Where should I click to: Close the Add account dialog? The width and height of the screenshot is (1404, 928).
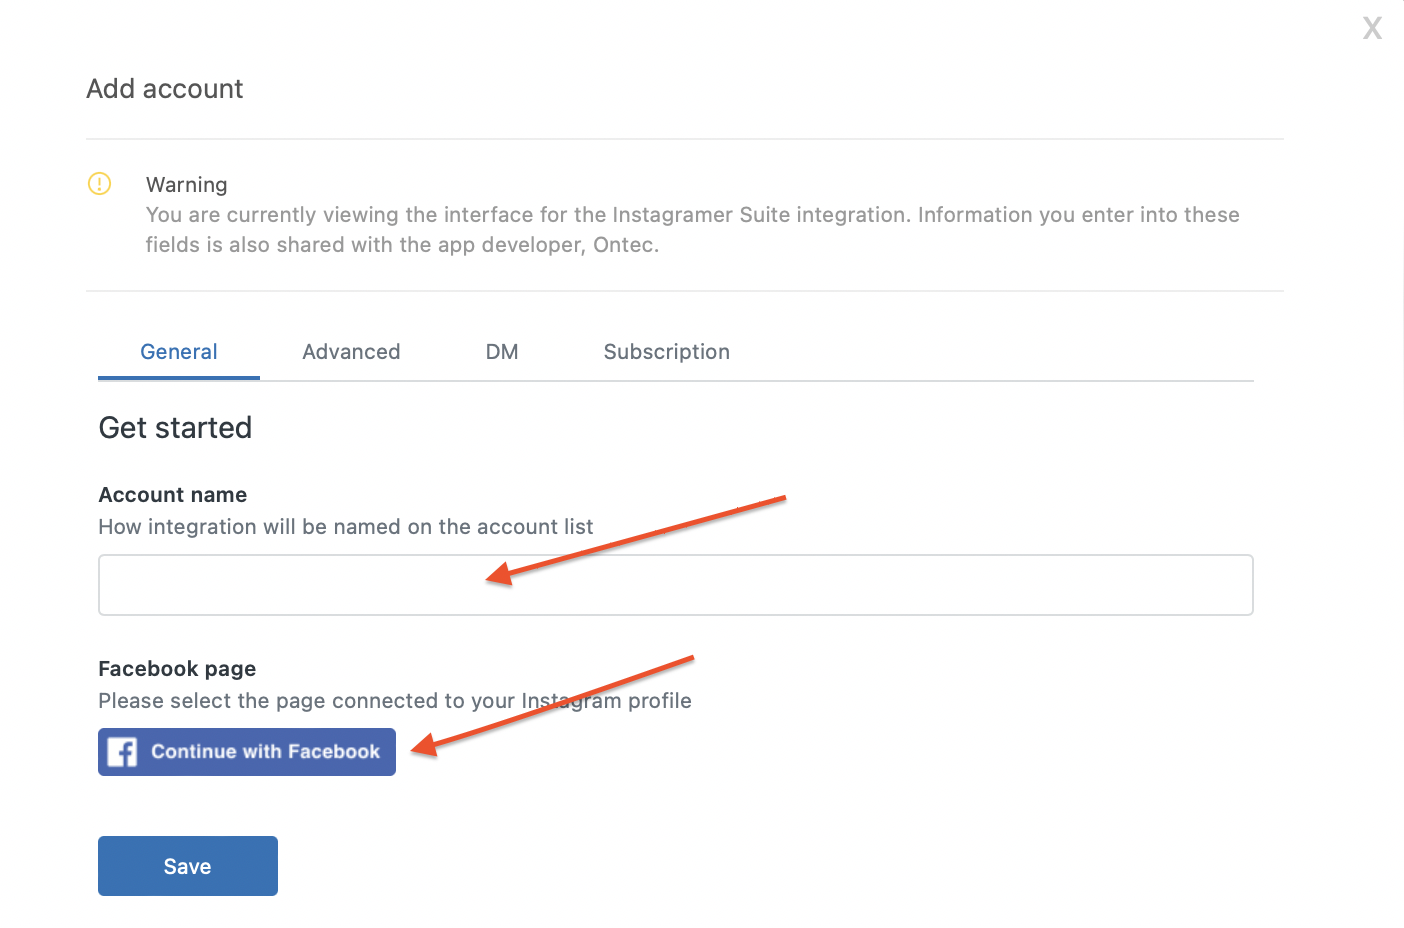1372,28
